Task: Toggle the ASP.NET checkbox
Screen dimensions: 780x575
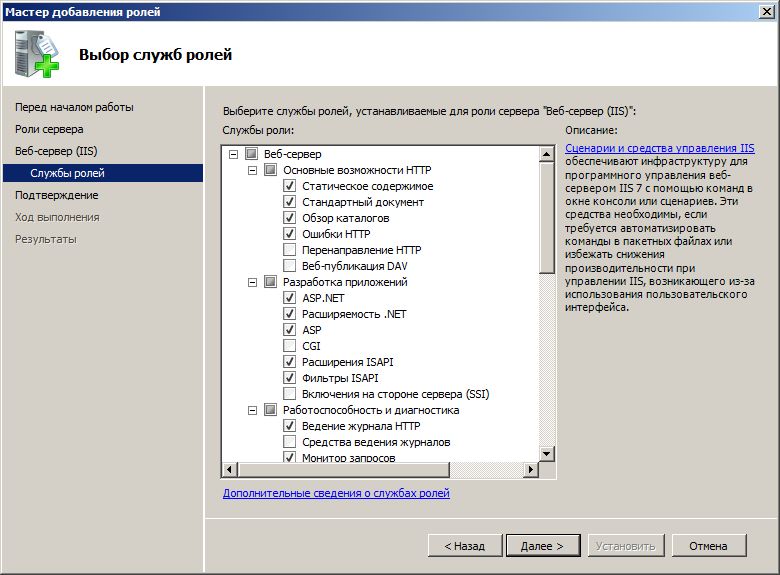Action: pos(289,298)
